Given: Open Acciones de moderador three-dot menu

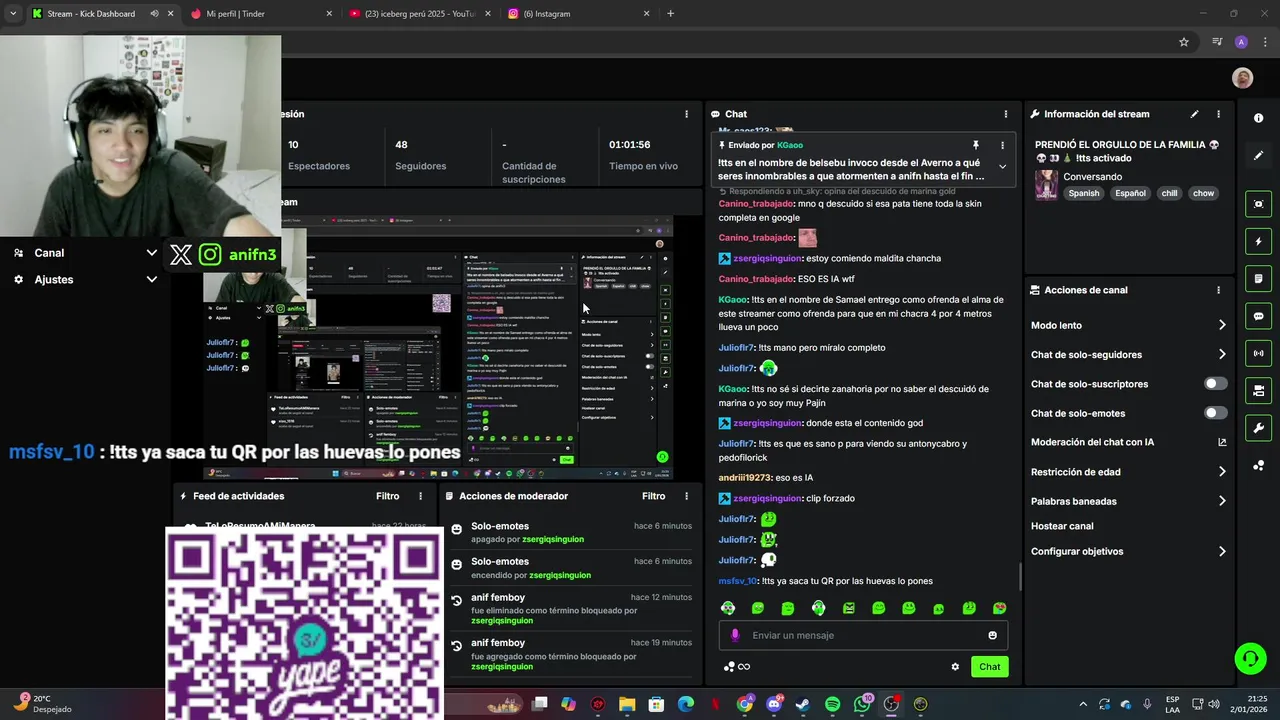Looking at the screenshot, I should [x=686, y=496].
